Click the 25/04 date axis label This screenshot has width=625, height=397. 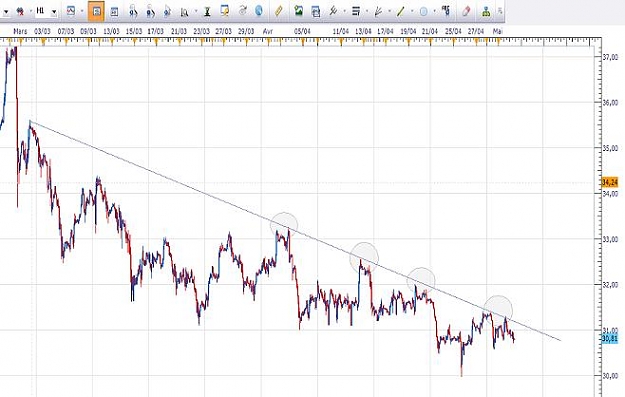point(453,31)
